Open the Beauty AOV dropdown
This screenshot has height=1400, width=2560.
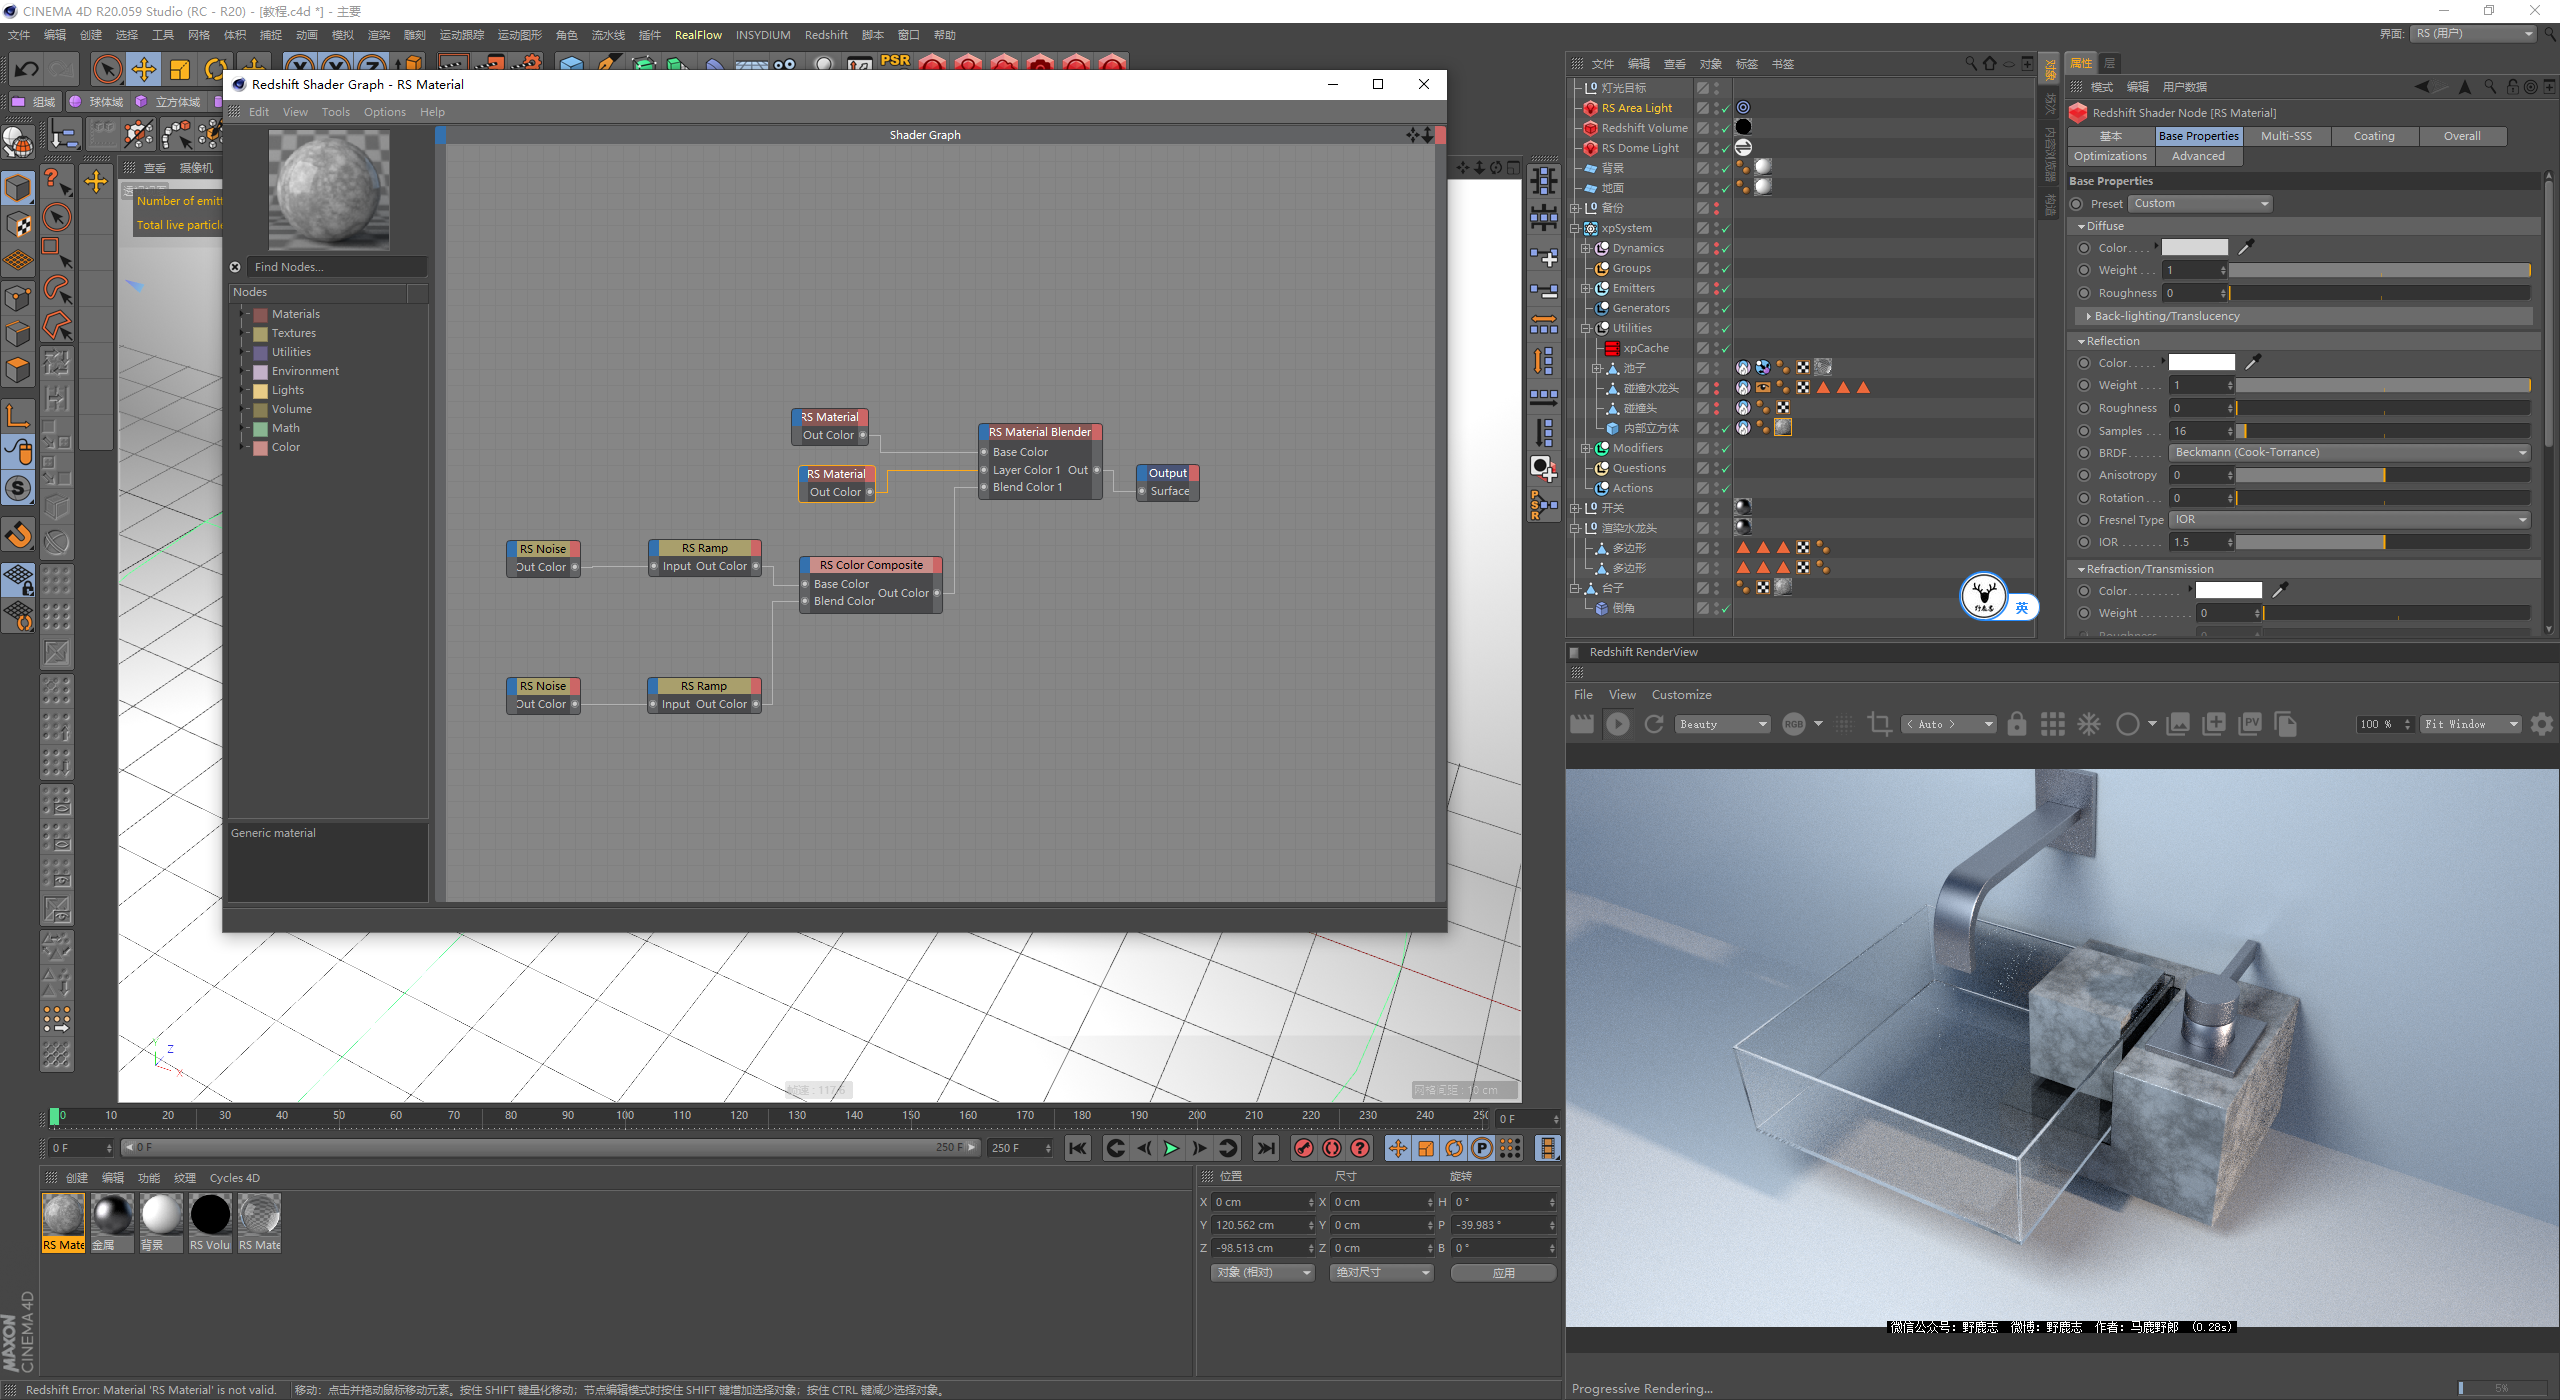coord(1723,724)
